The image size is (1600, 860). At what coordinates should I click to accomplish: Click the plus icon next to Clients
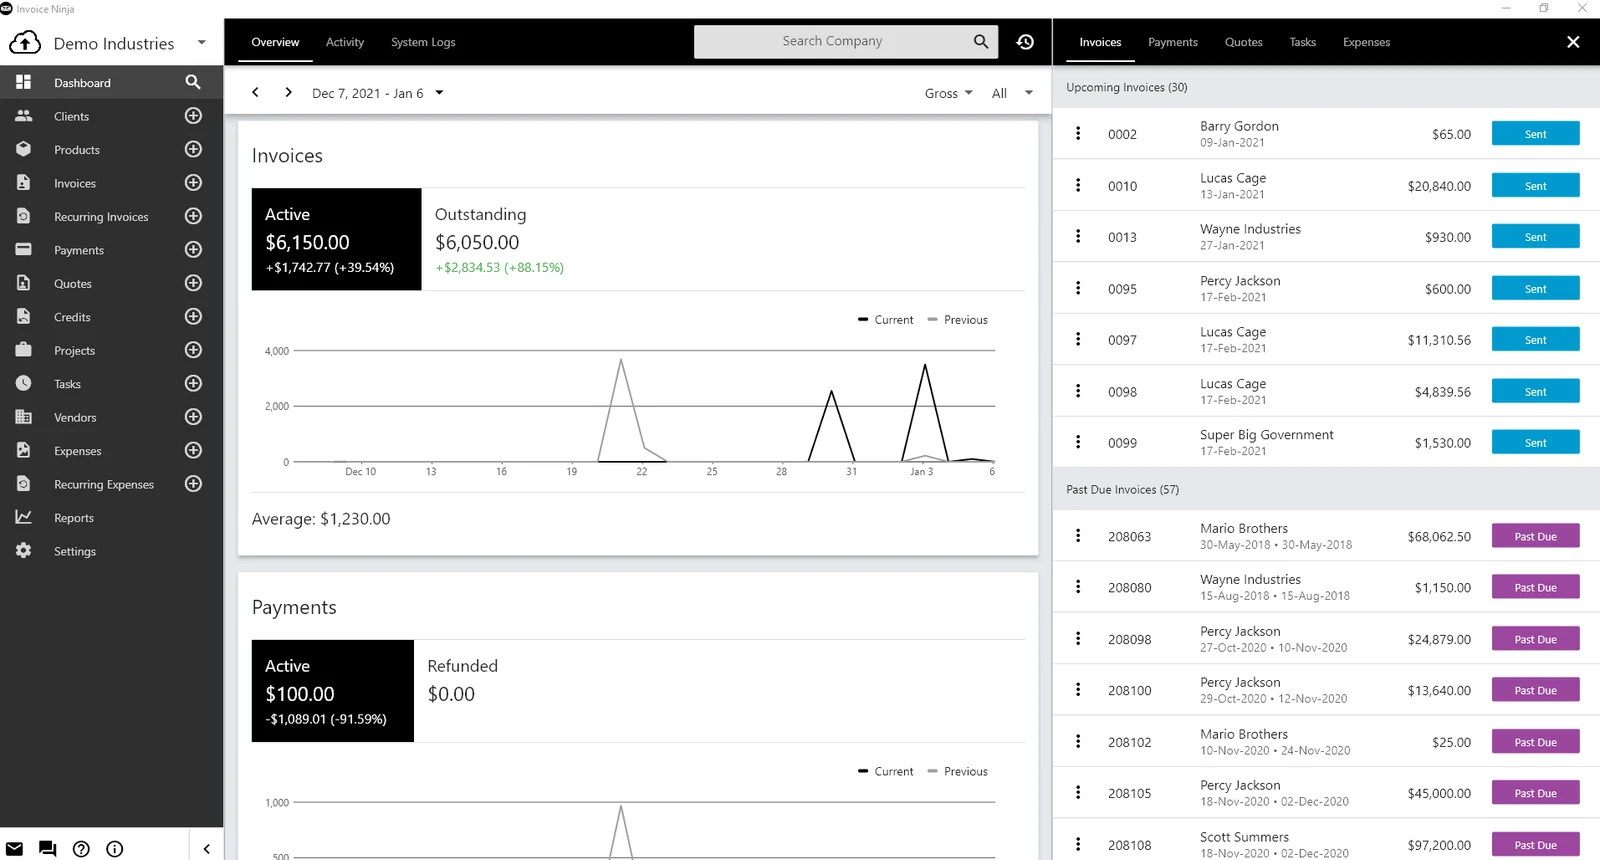tap(194, 116)
